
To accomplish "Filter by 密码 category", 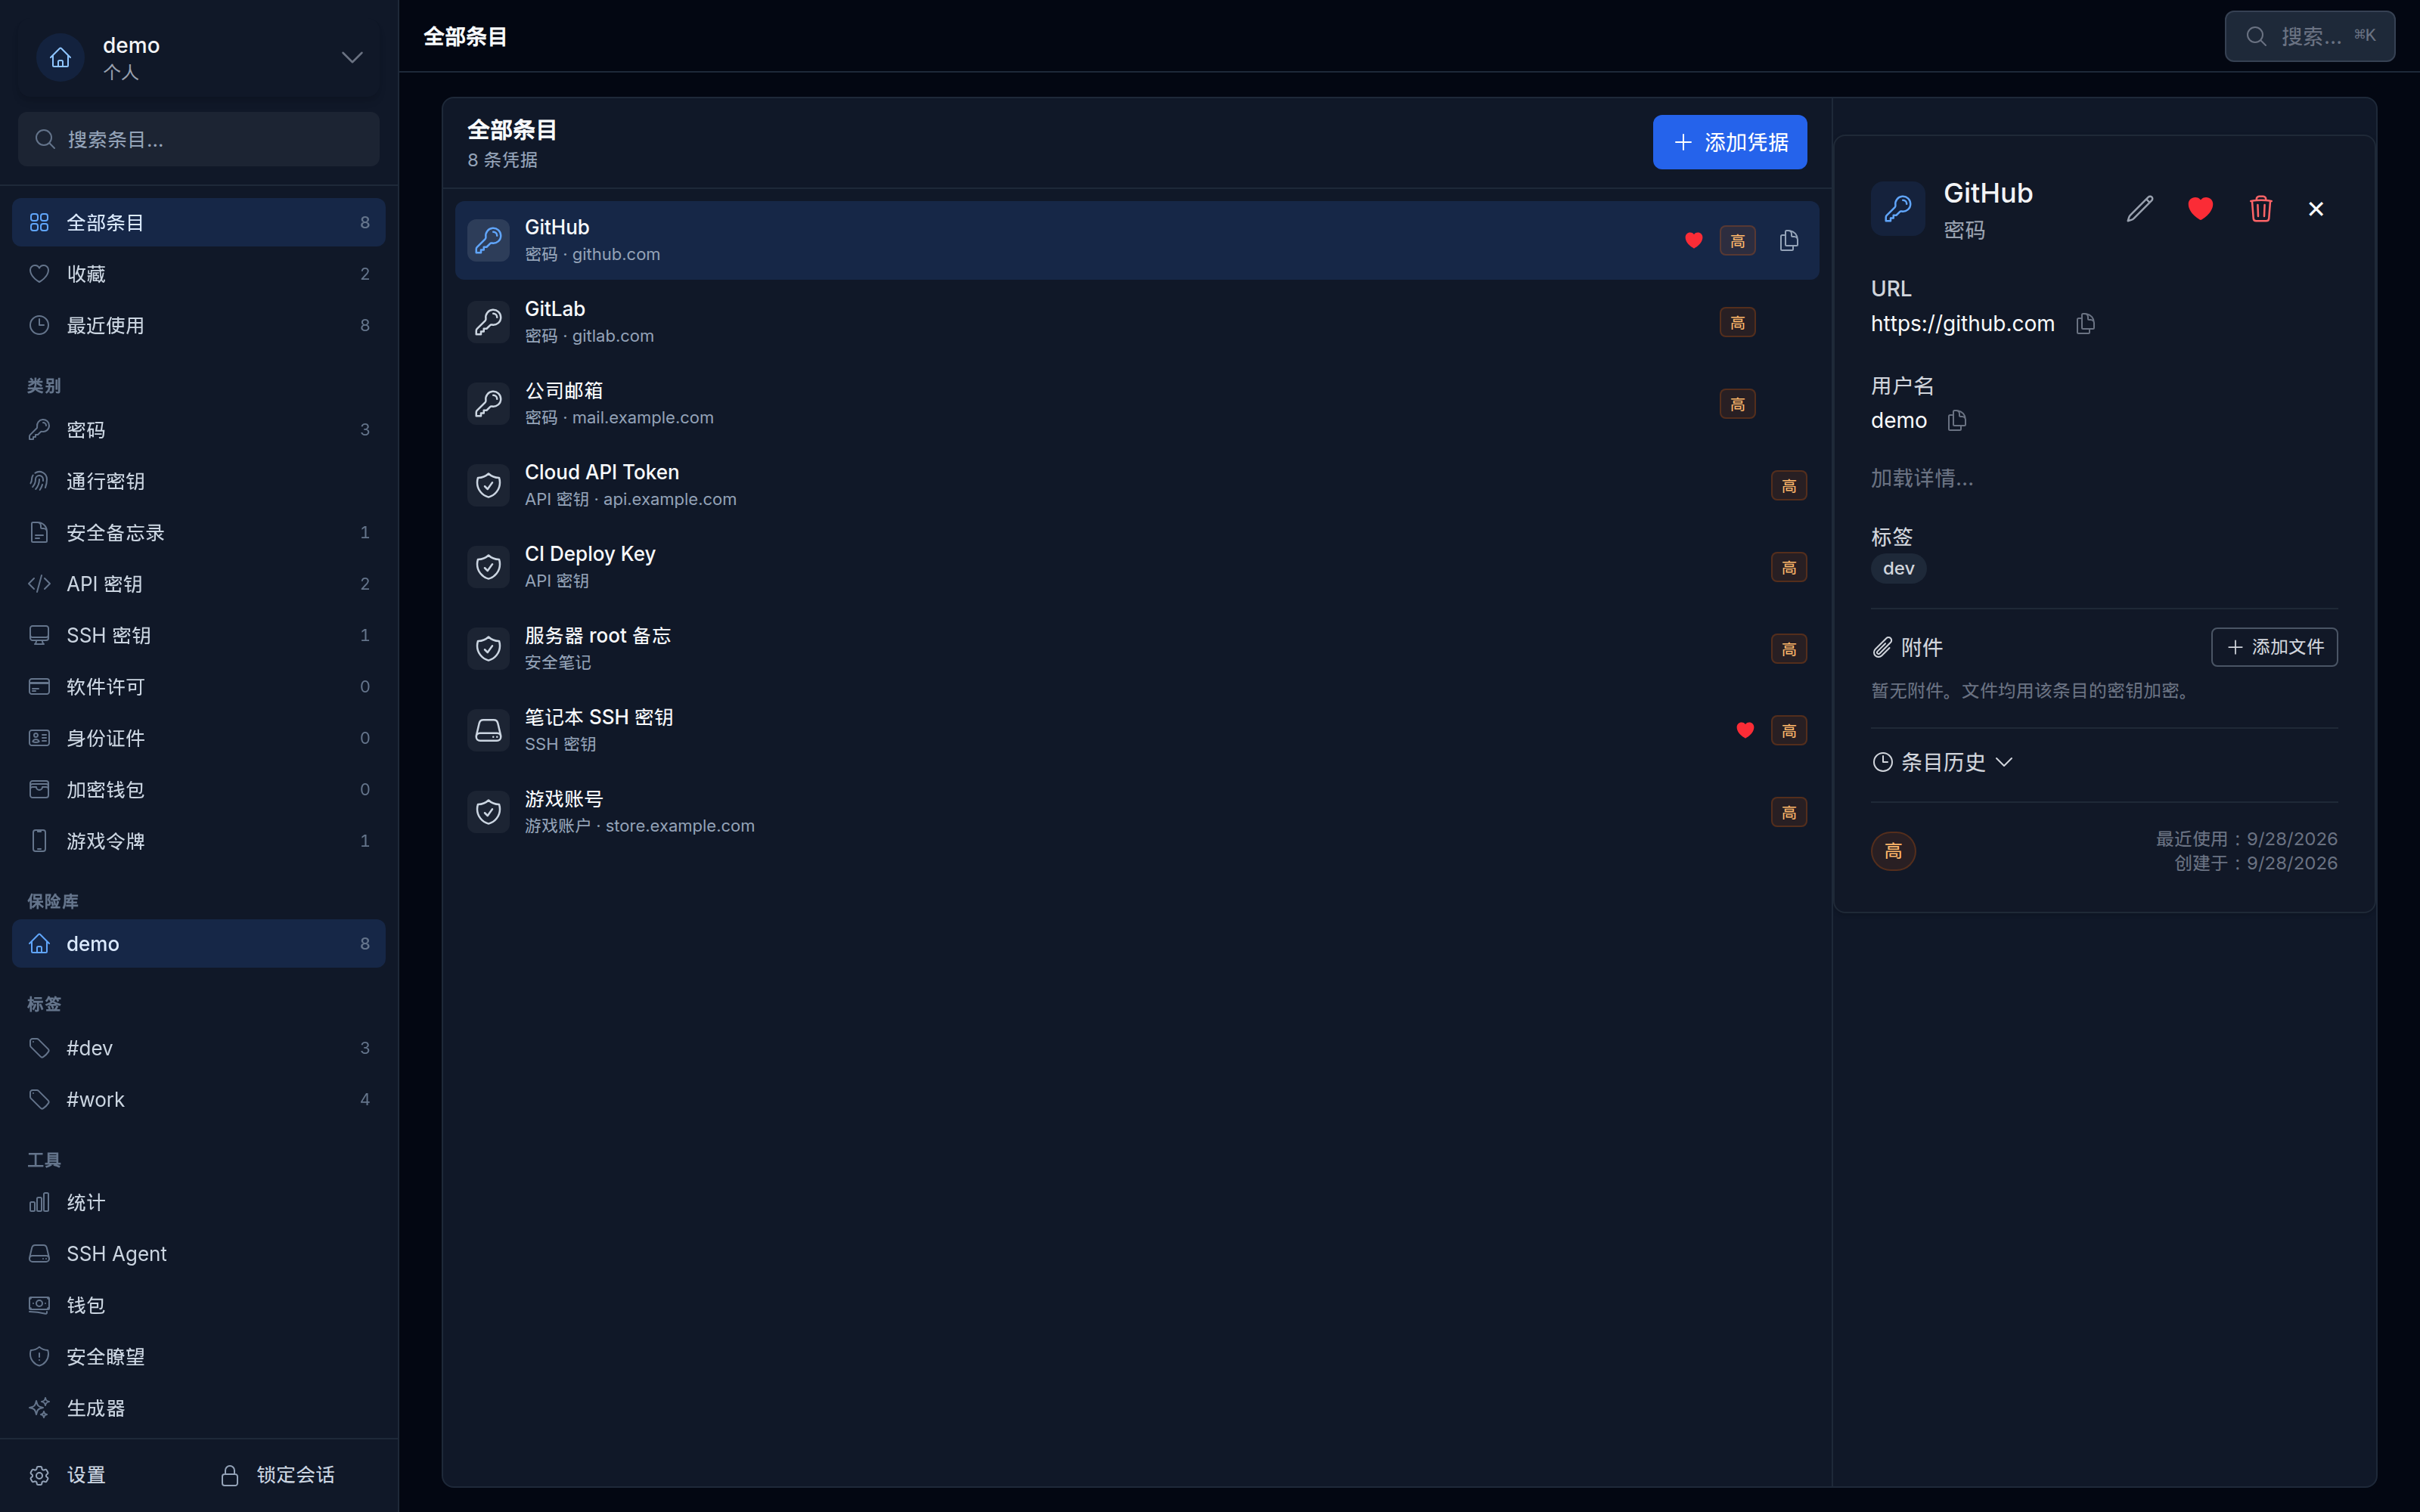I will pyautogui.click(x=198, y=429).
